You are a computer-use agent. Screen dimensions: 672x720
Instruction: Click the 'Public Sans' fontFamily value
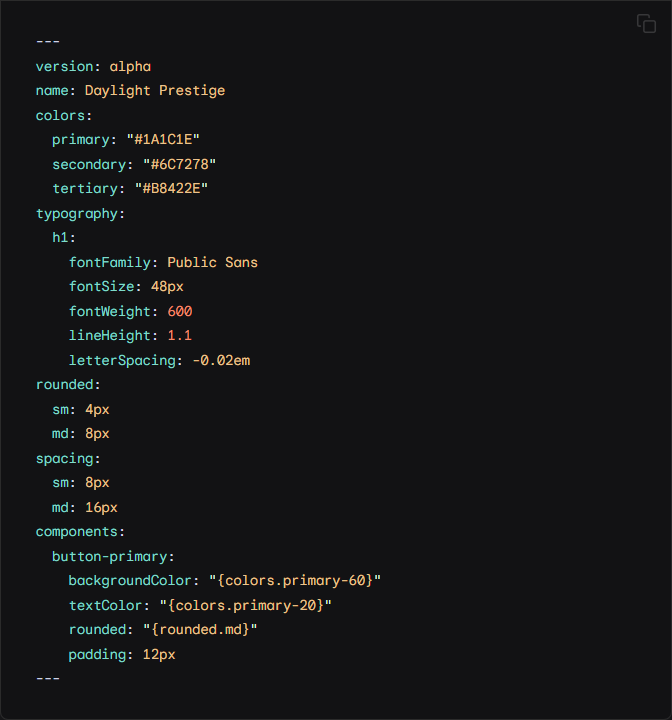212,262
